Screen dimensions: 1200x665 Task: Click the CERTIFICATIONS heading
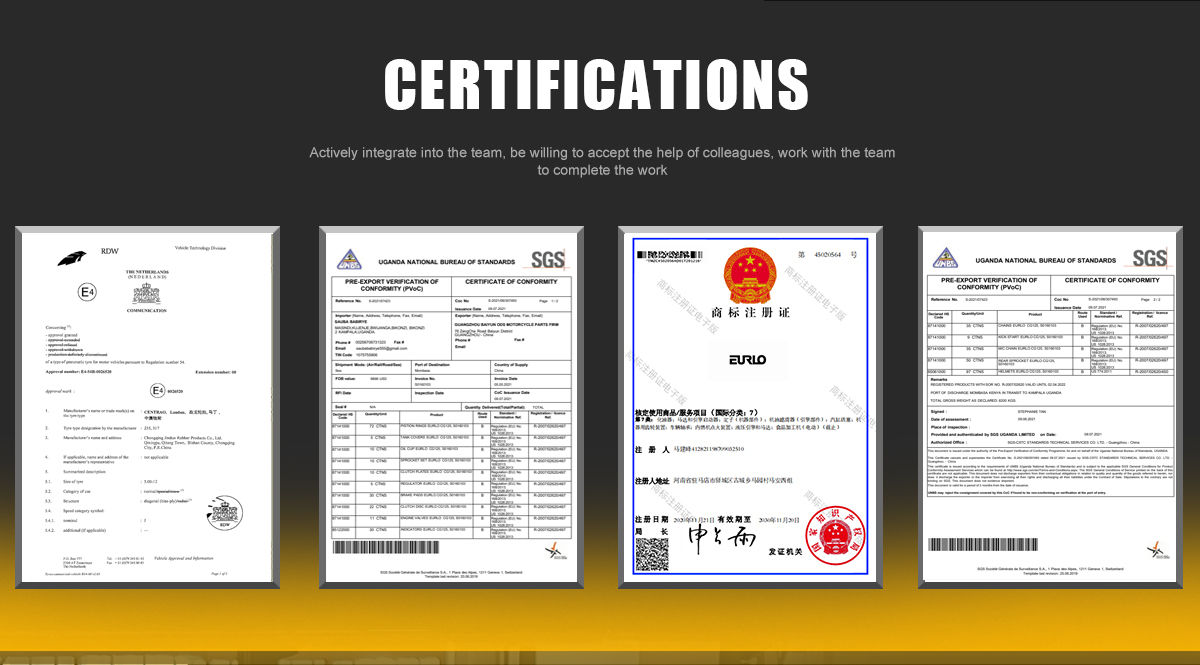597,85
